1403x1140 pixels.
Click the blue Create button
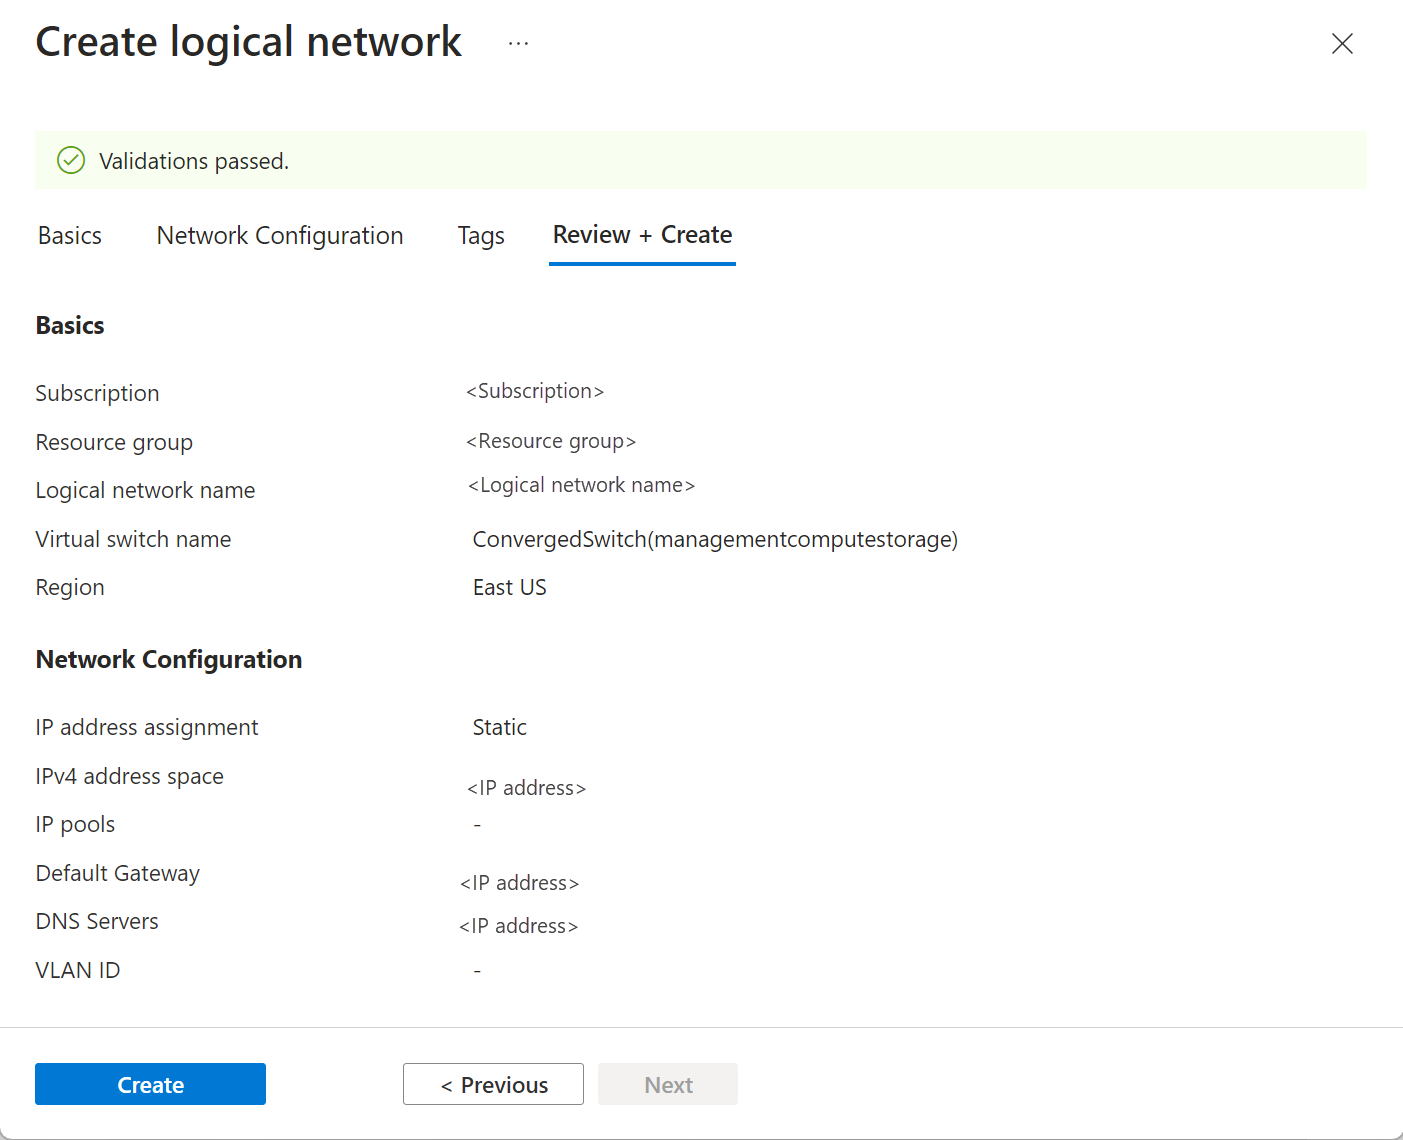tap(150, 1084)
